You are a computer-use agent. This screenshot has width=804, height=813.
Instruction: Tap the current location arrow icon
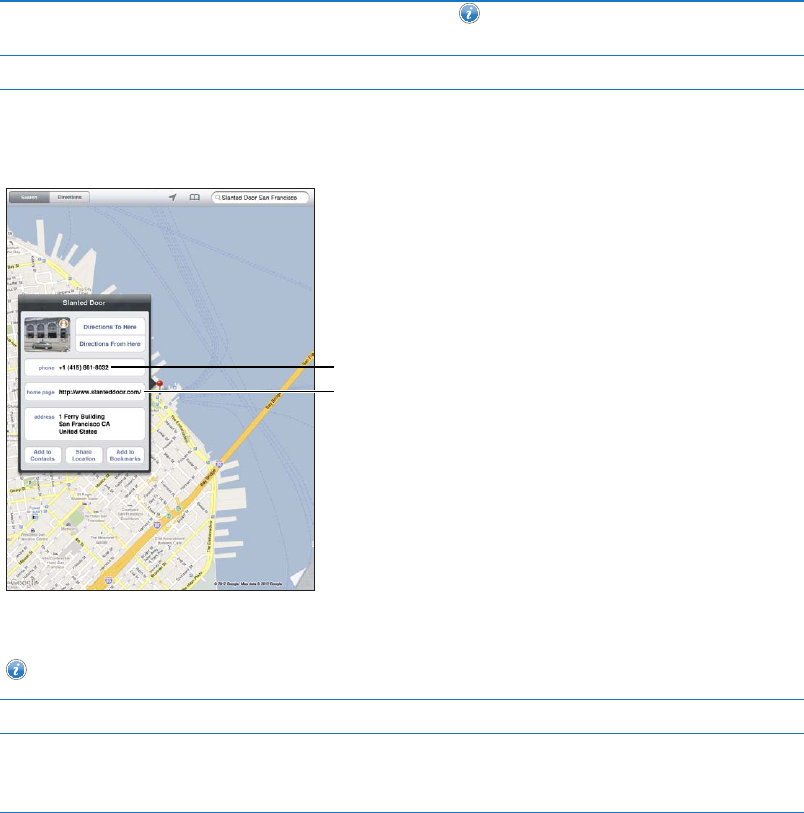point(173,198)
